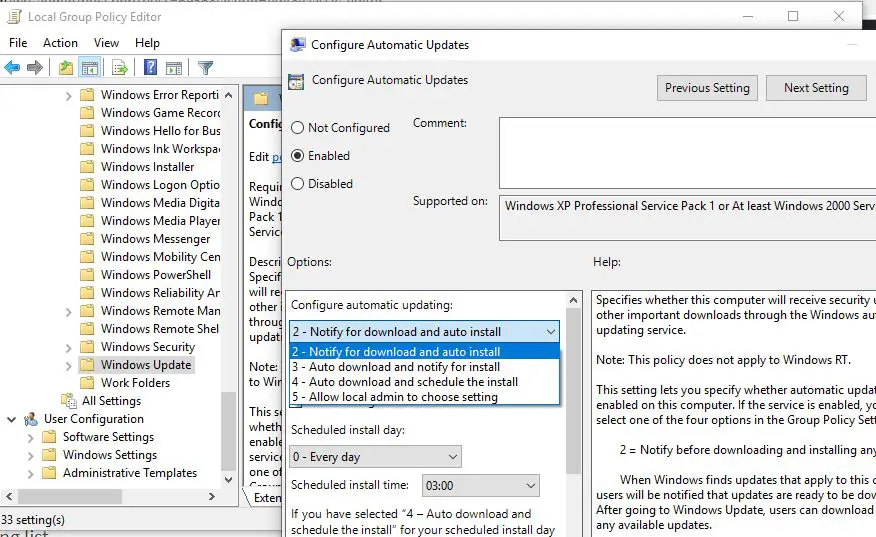Expand the Windows Settings tree node
This screenshot has width=876, height=537.
coord(31,456)
